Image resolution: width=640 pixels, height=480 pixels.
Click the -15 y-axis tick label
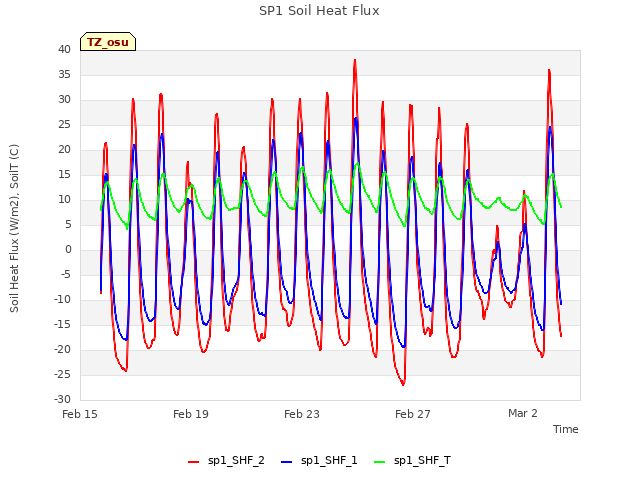(x=62, y=324)
